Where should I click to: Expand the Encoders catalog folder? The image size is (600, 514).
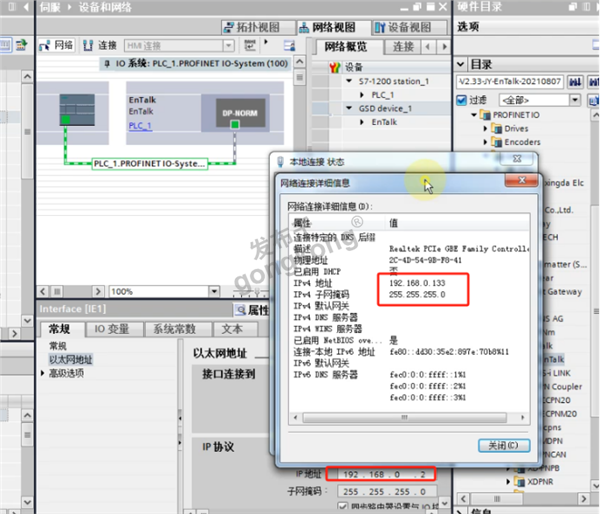[x=486, y=142]
